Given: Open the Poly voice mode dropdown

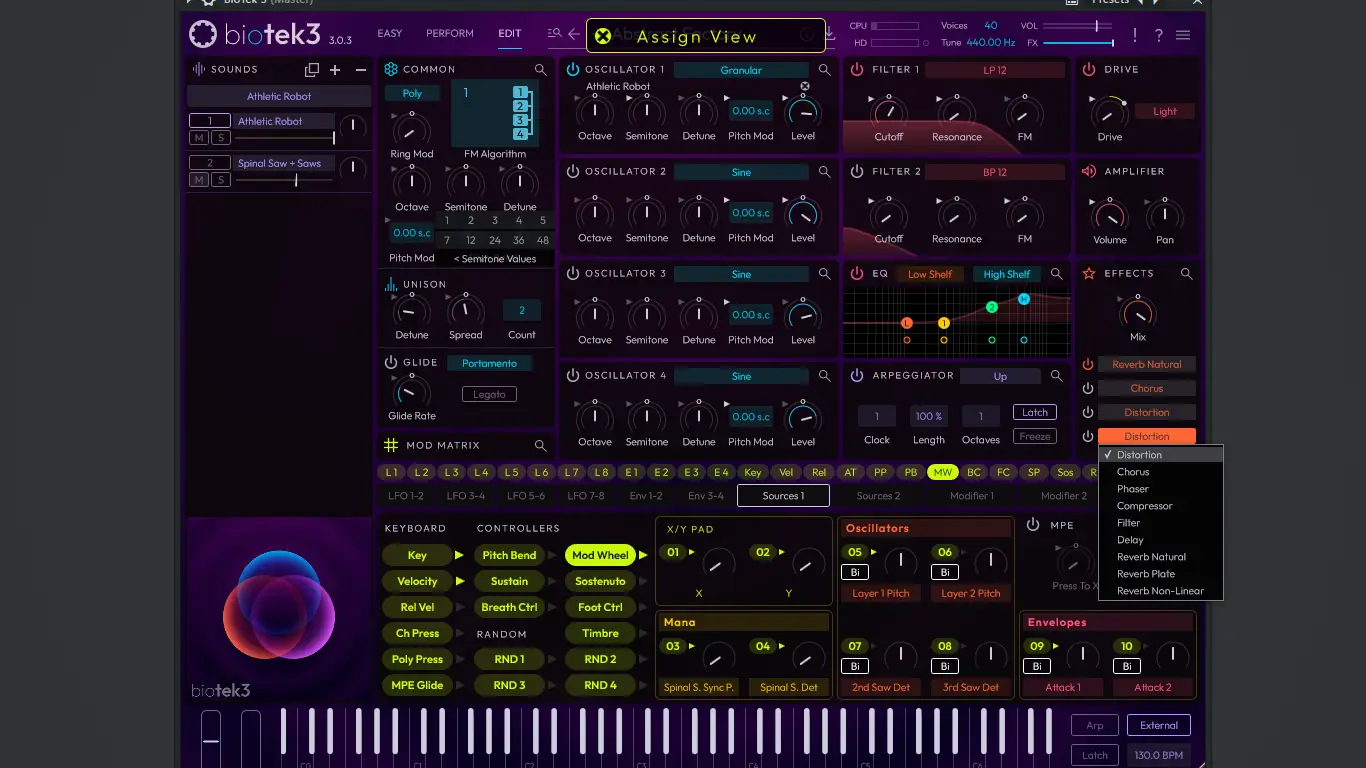Looking at the screenshot, I should pos(412,93).
